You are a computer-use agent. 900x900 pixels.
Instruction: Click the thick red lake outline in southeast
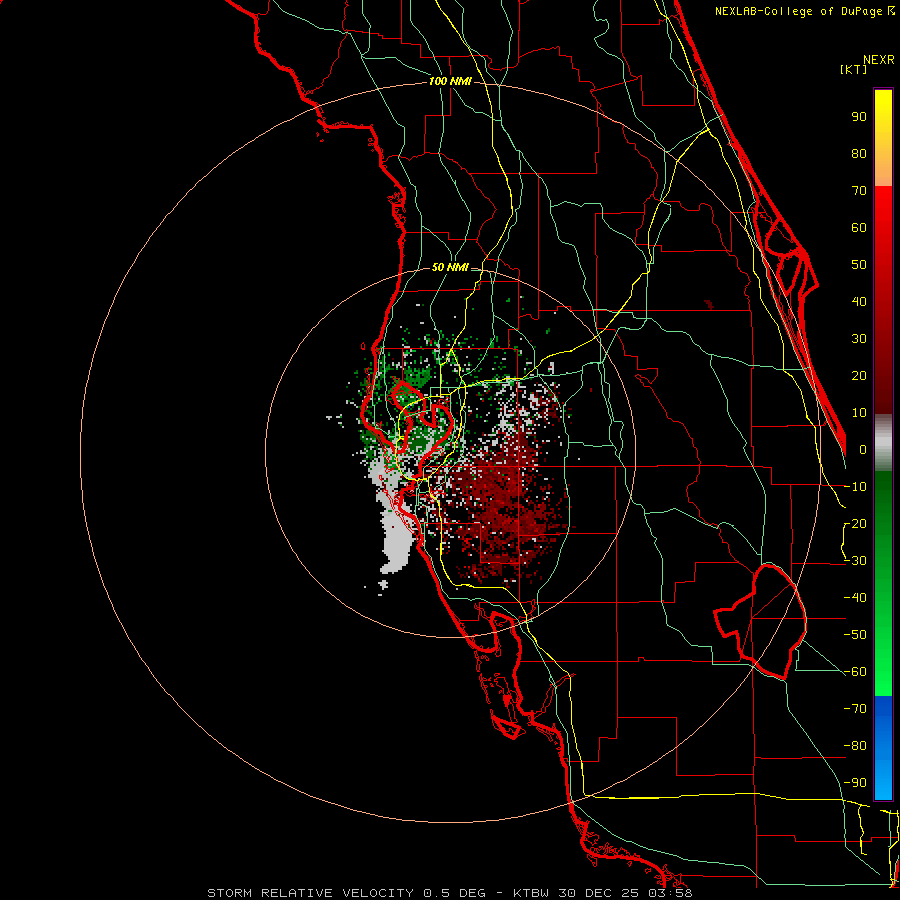click(x=763, y=623)
